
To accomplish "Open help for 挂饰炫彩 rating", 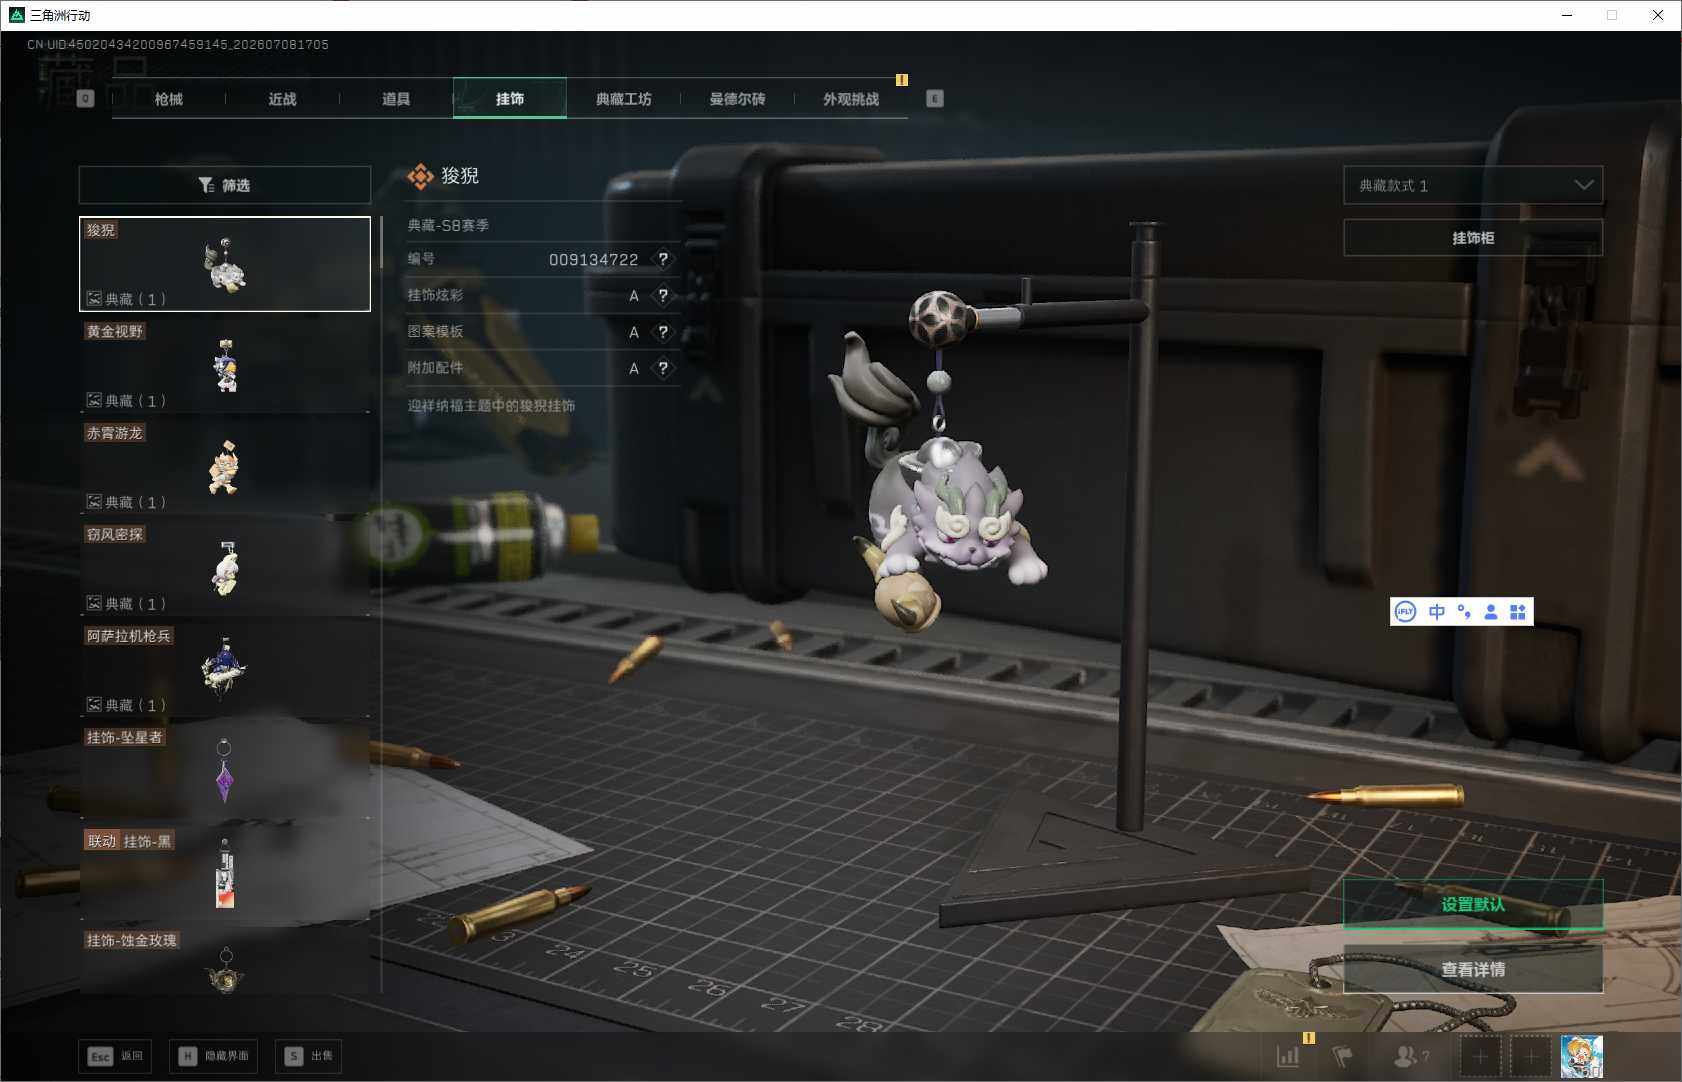I will [x=663, y=295].
